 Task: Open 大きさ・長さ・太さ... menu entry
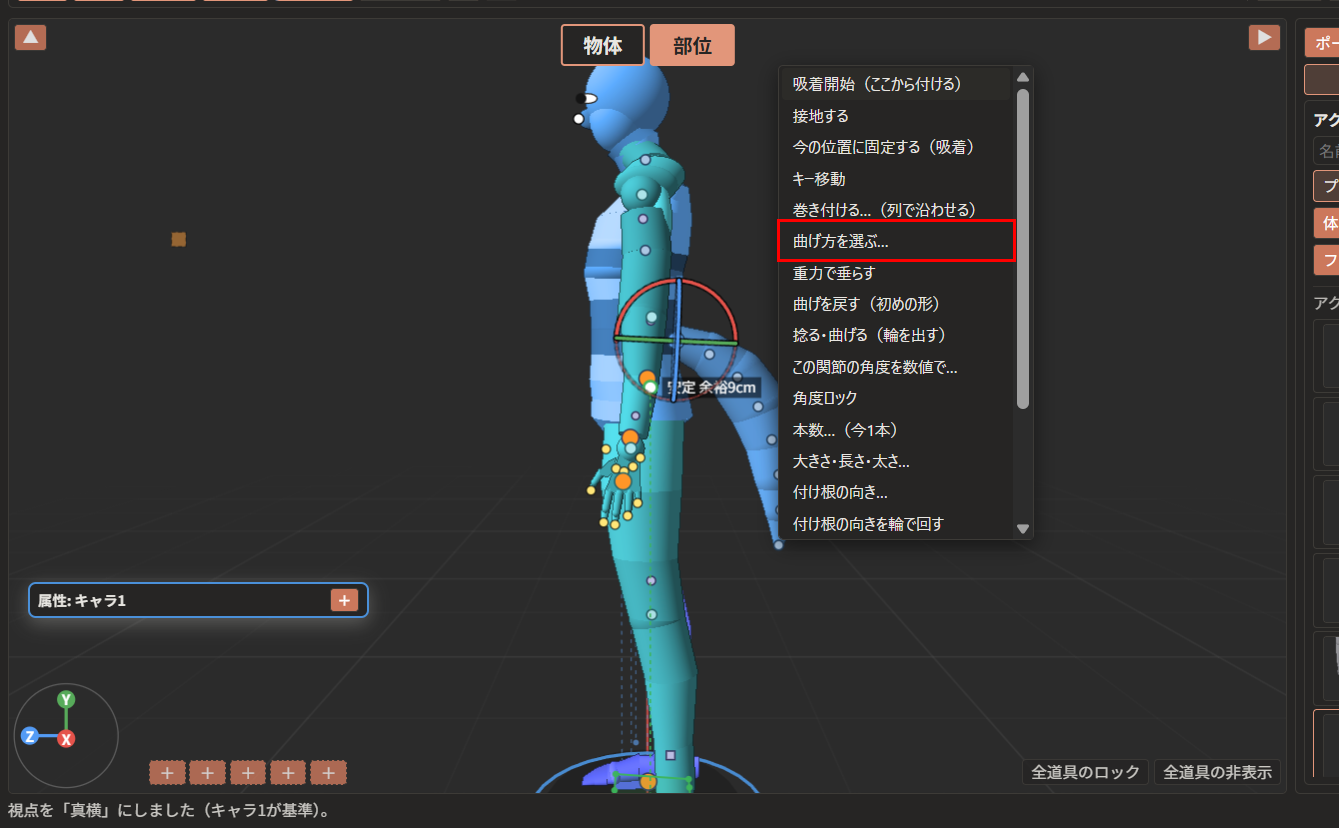[896, 461]
